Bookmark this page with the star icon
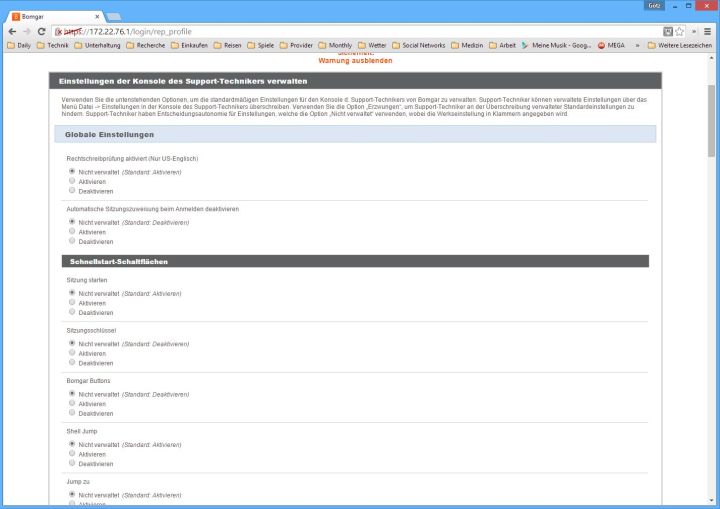 (x=680, y=31)
